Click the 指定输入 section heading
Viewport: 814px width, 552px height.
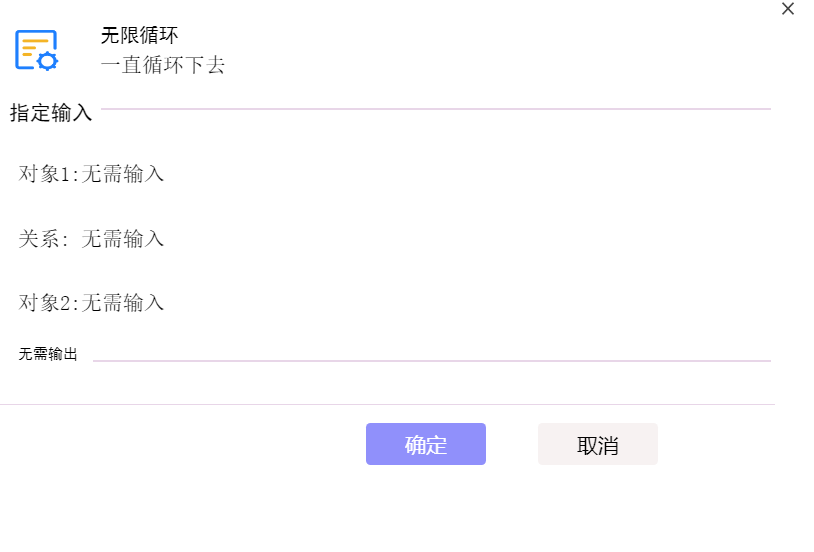[51, 113]
